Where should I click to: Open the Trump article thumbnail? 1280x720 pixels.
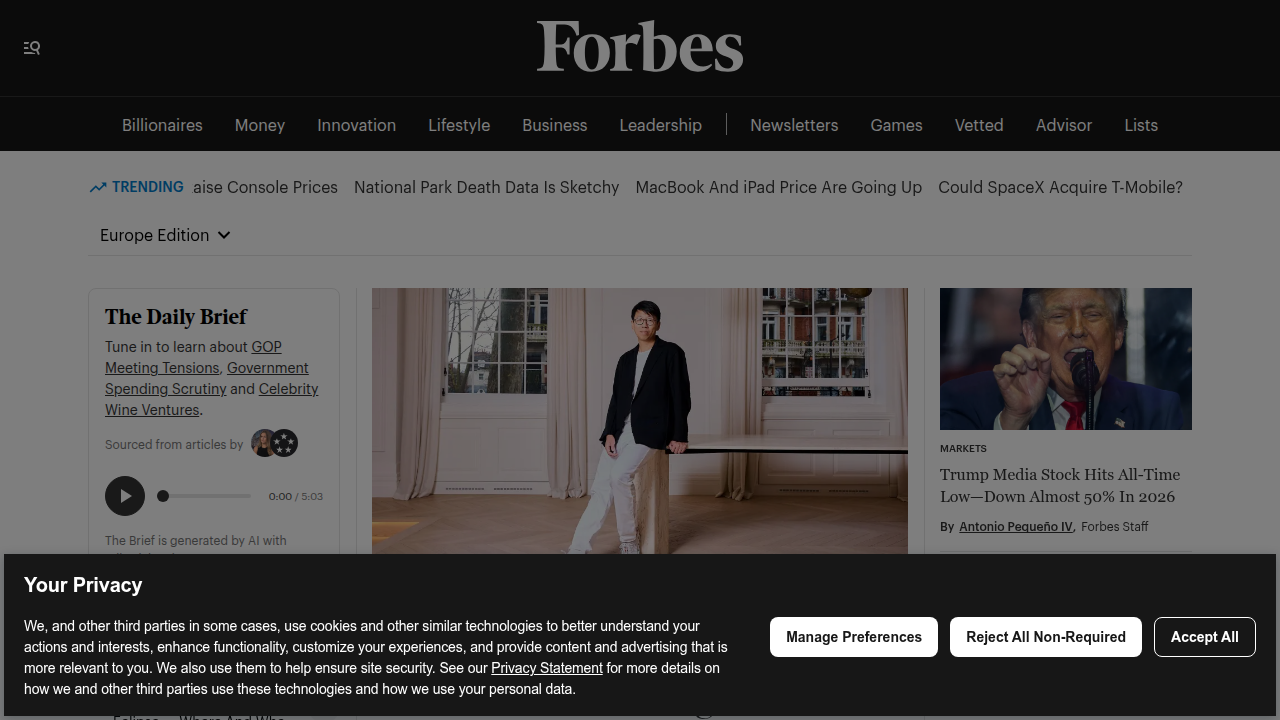(x=1066, y=359)
